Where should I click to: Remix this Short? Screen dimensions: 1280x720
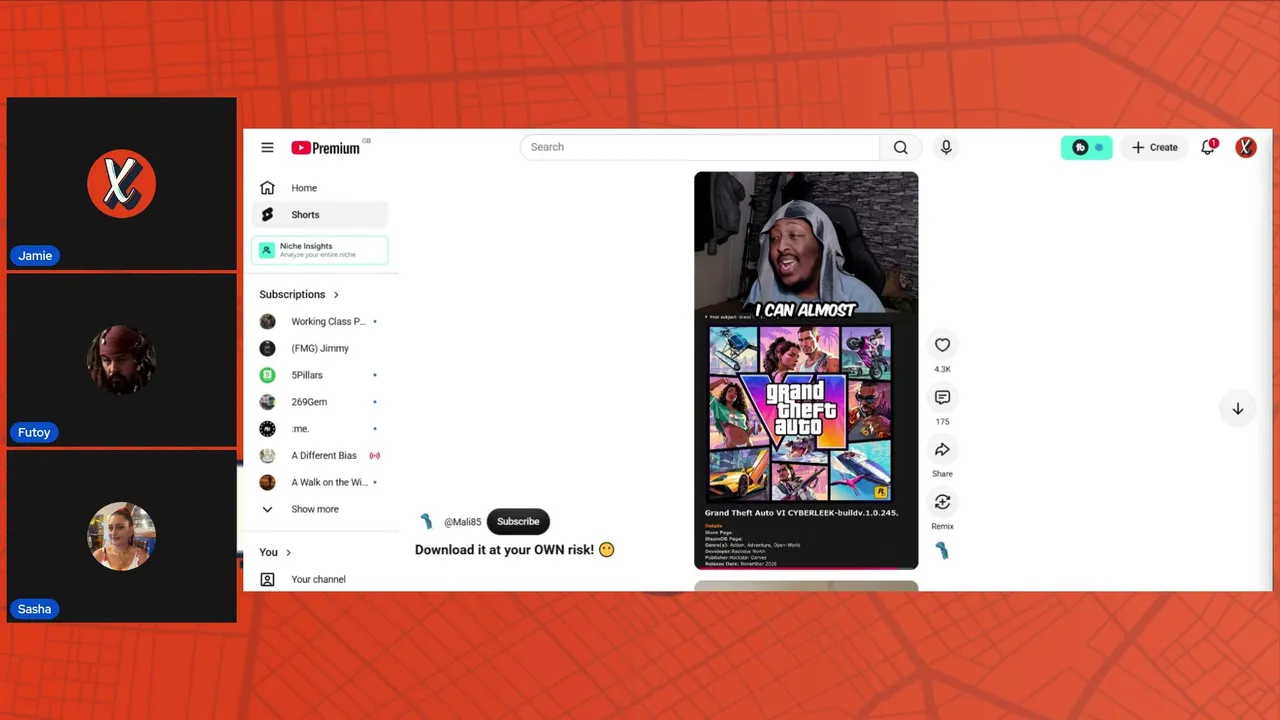tap(942, 502)
